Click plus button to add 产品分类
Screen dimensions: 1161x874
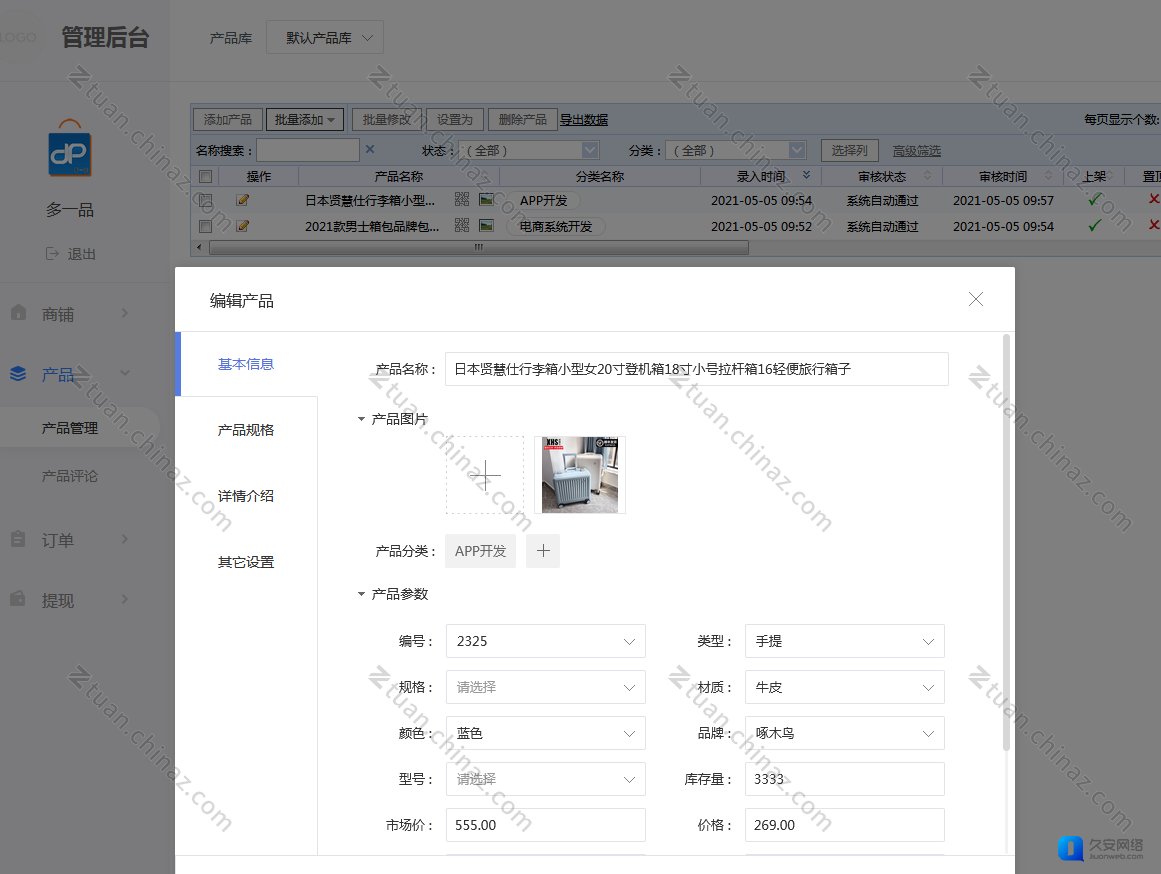(543, 550)
